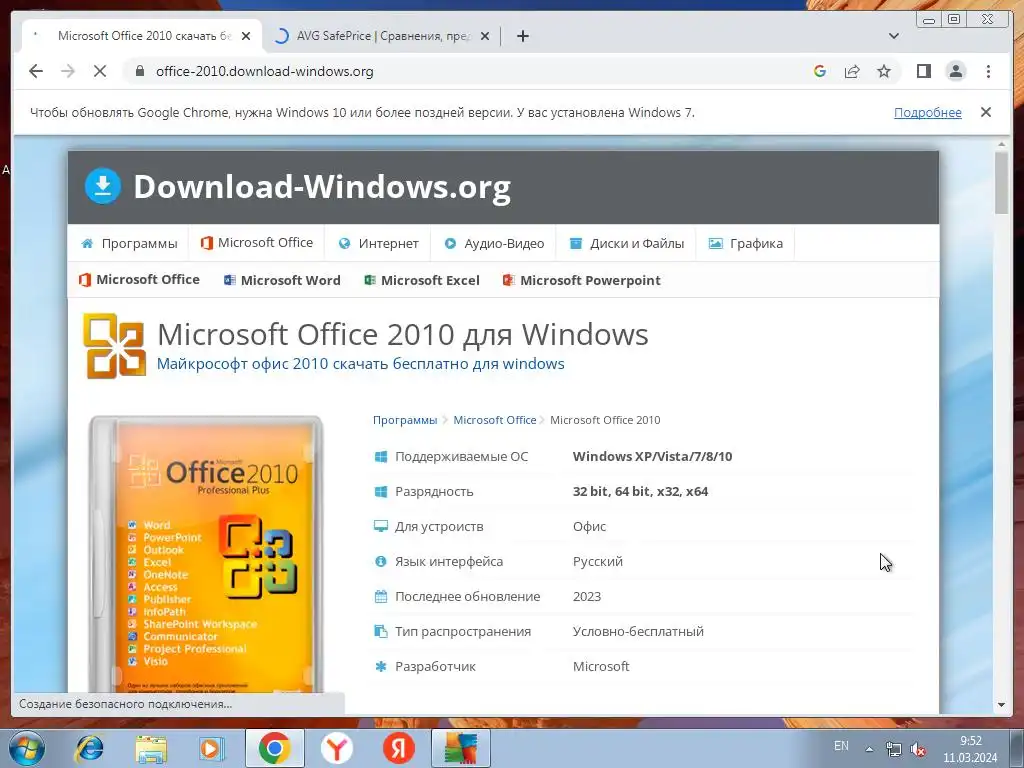Open the AVG icon in the taskbar
The height and width of the screenshot is (768, 1024).
pos(460,748)
